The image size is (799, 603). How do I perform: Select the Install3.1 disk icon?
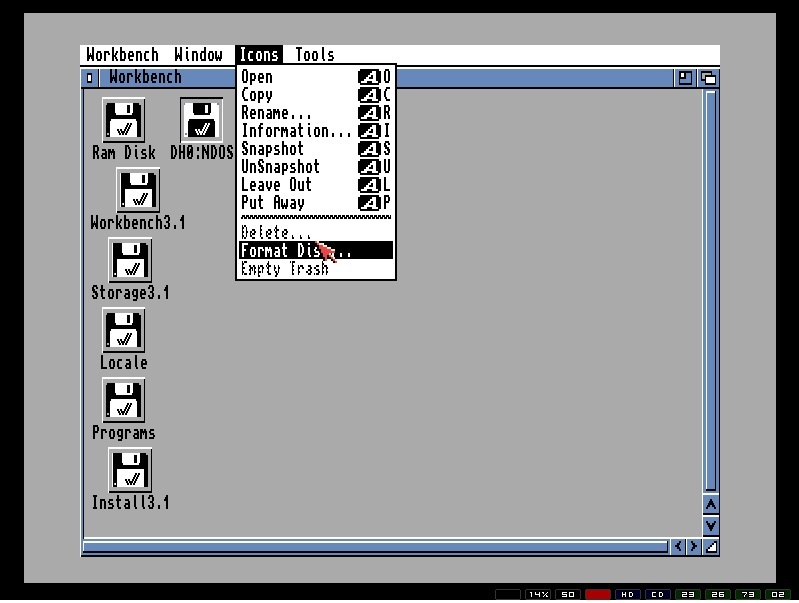[x=130, y=470]
